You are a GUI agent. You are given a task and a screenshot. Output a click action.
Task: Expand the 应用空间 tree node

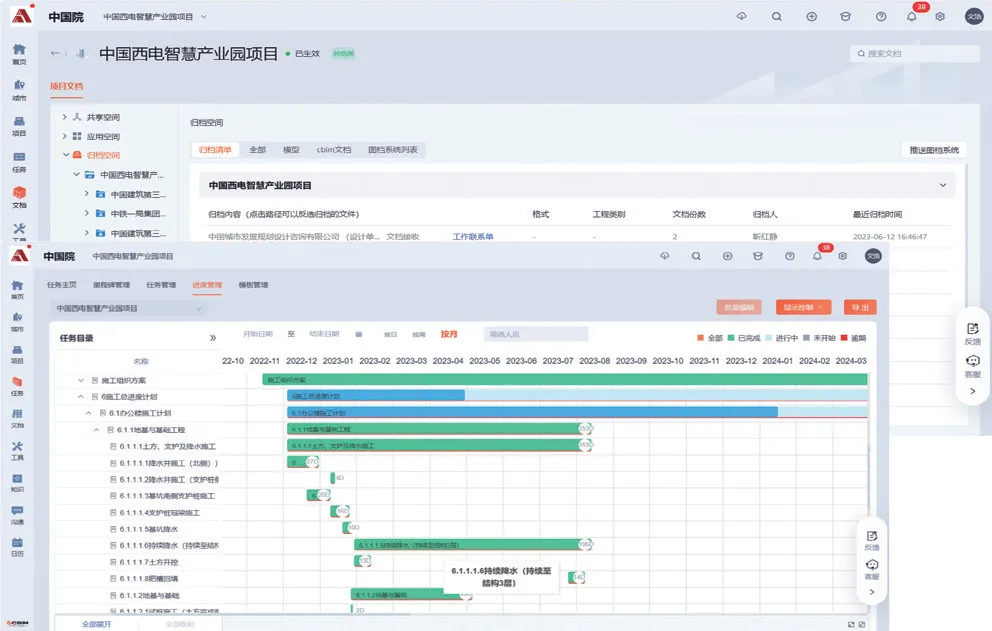pyautogui.click(x=65, y=136)
